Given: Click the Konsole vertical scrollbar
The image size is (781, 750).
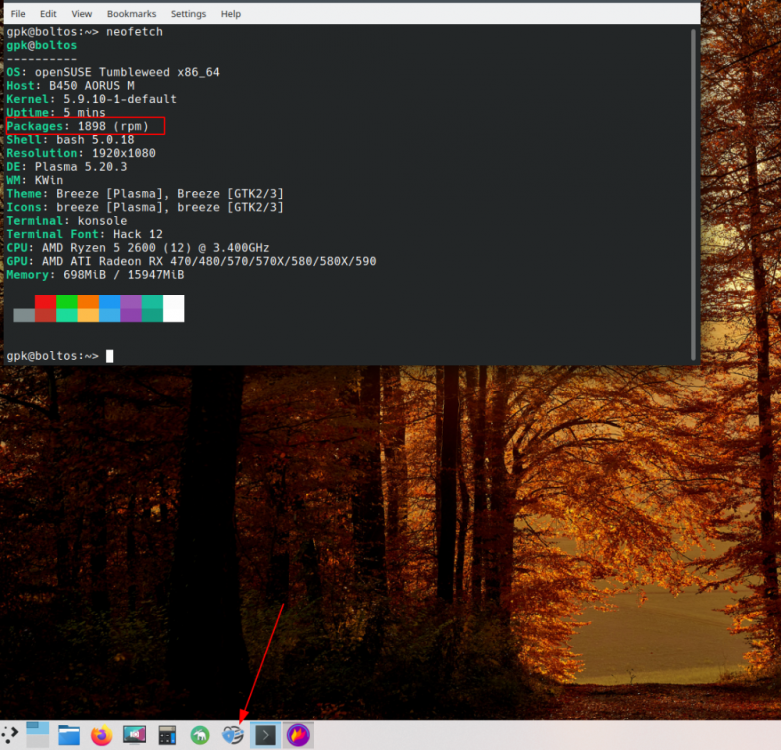Looking at the screenshot, I should 693,194.
